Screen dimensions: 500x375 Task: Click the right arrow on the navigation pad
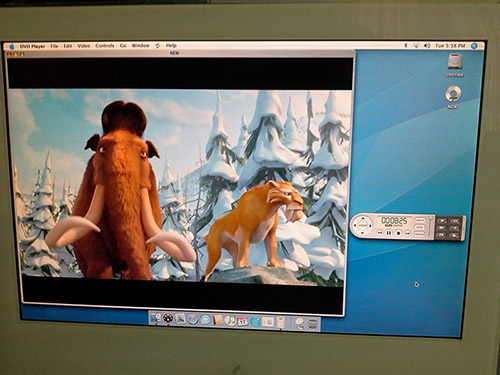(x=370, y=226)
